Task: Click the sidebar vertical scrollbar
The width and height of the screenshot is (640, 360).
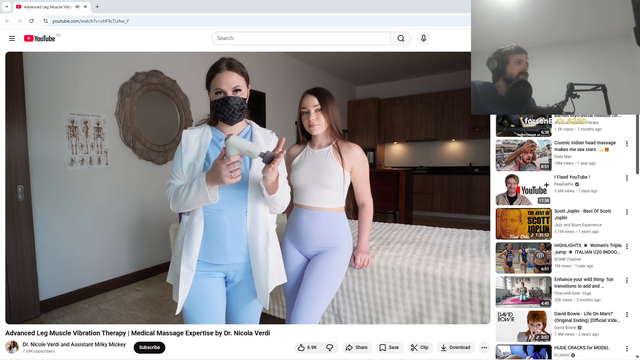Action: coord(637,145)
